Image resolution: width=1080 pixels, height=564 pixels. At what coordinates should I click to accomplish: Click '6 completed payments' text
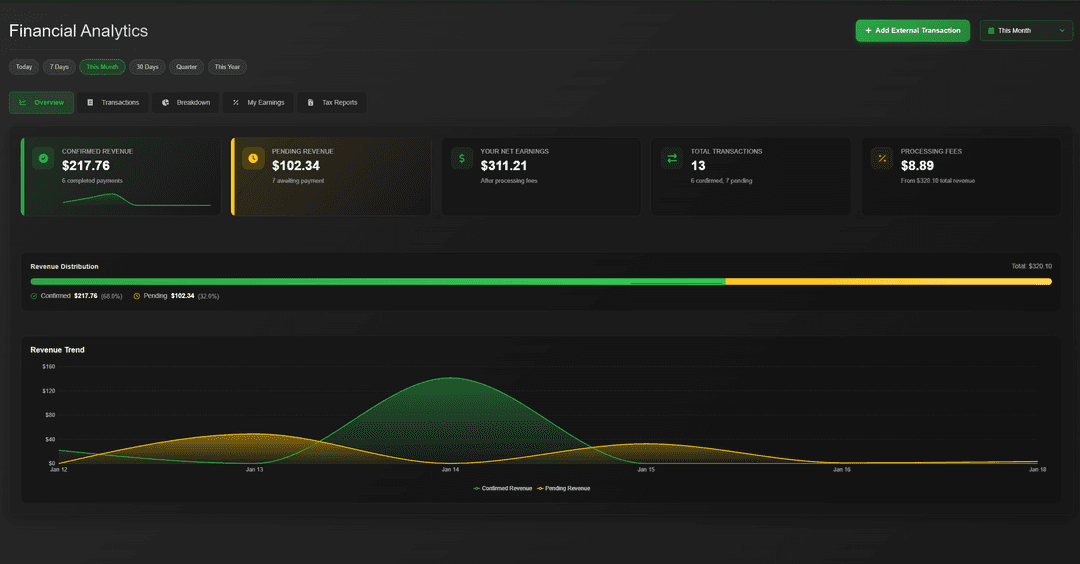coord(92,180)
